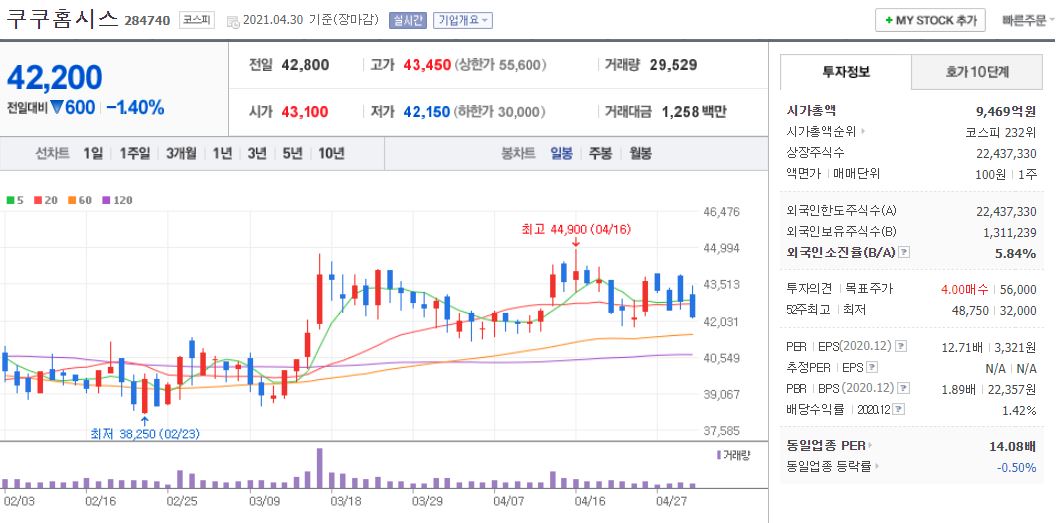Click the 시가총액 value 9,469억원
Image resolution: width=1063 pixels, height=523 pixels.
(x=1006, y=111)
